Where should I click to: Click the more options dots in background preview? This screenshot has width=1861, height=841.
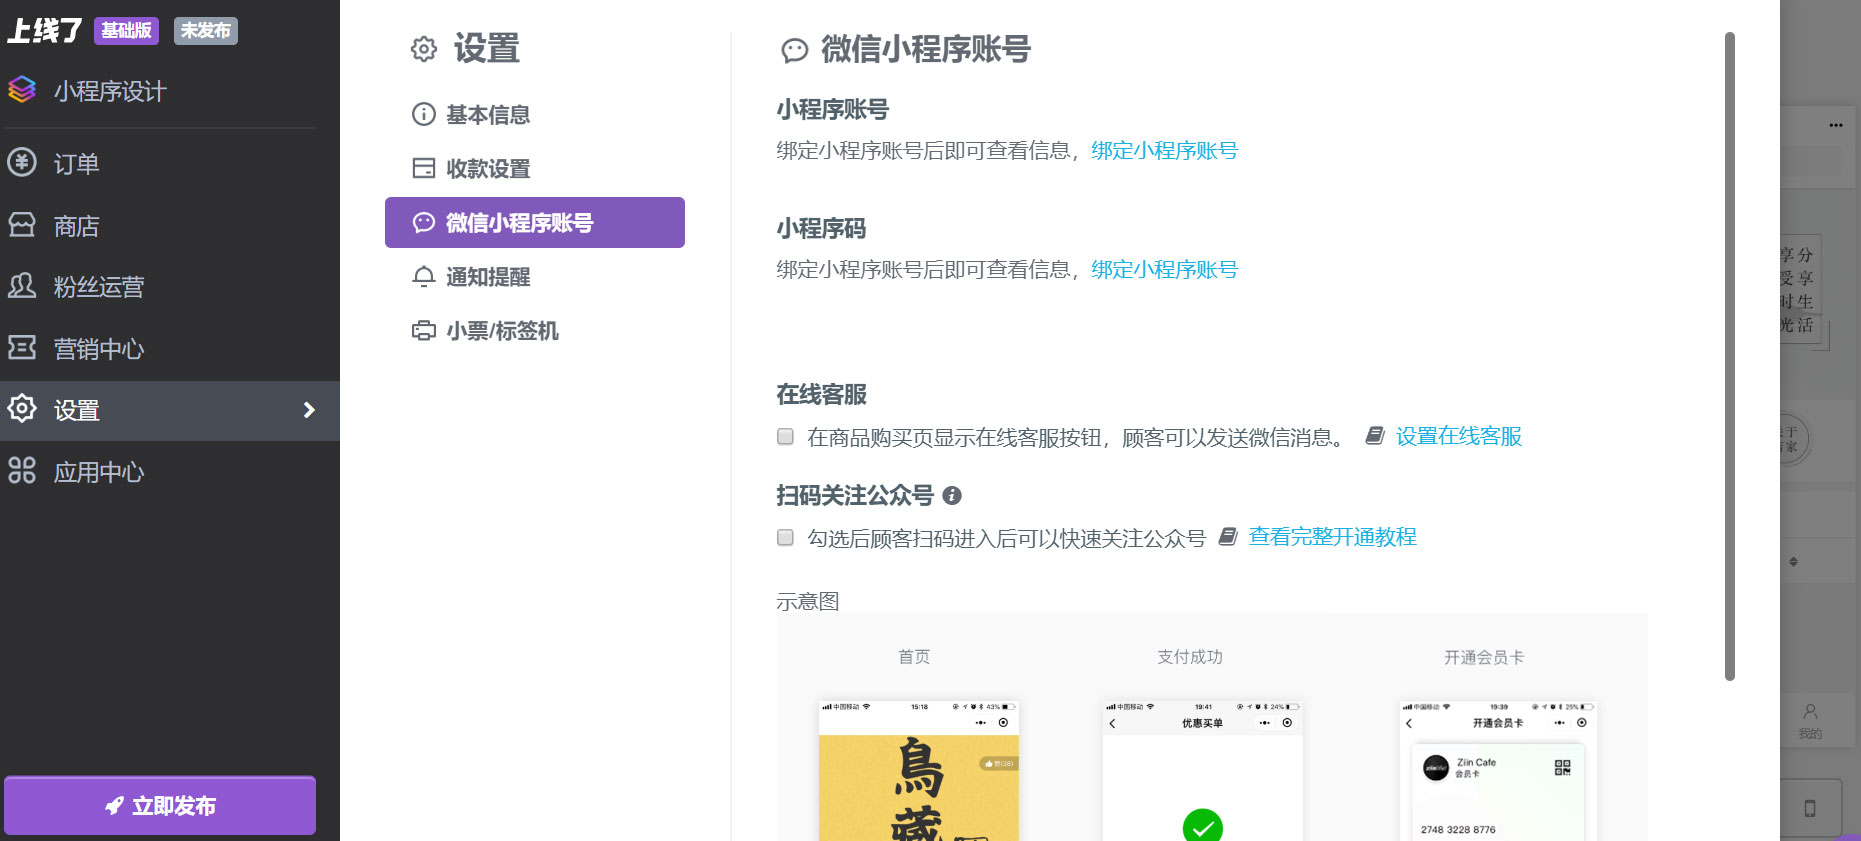tap(1836, 125)
